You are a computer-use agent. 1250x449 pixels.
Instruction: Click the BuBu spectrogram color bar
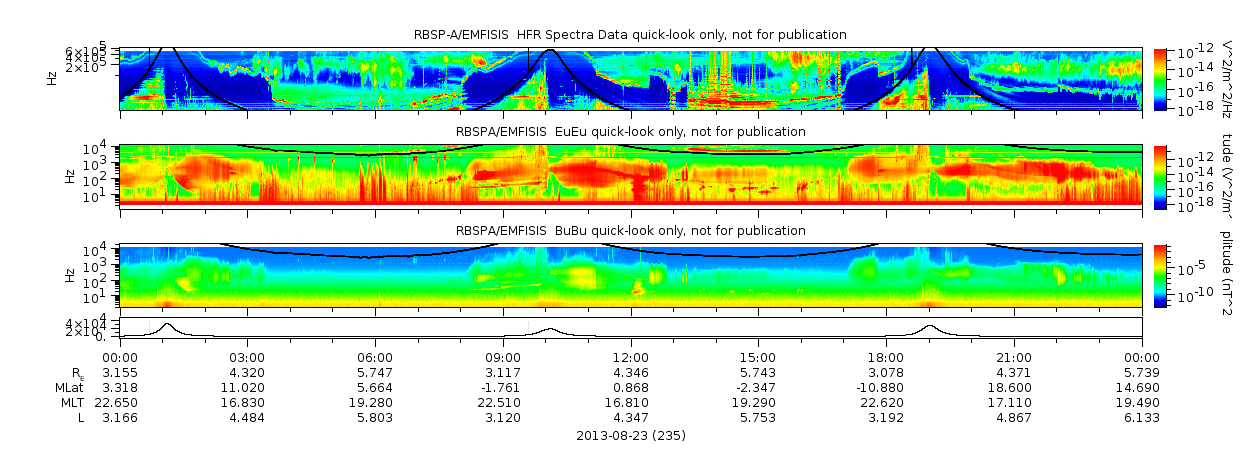click(1160, 275)
